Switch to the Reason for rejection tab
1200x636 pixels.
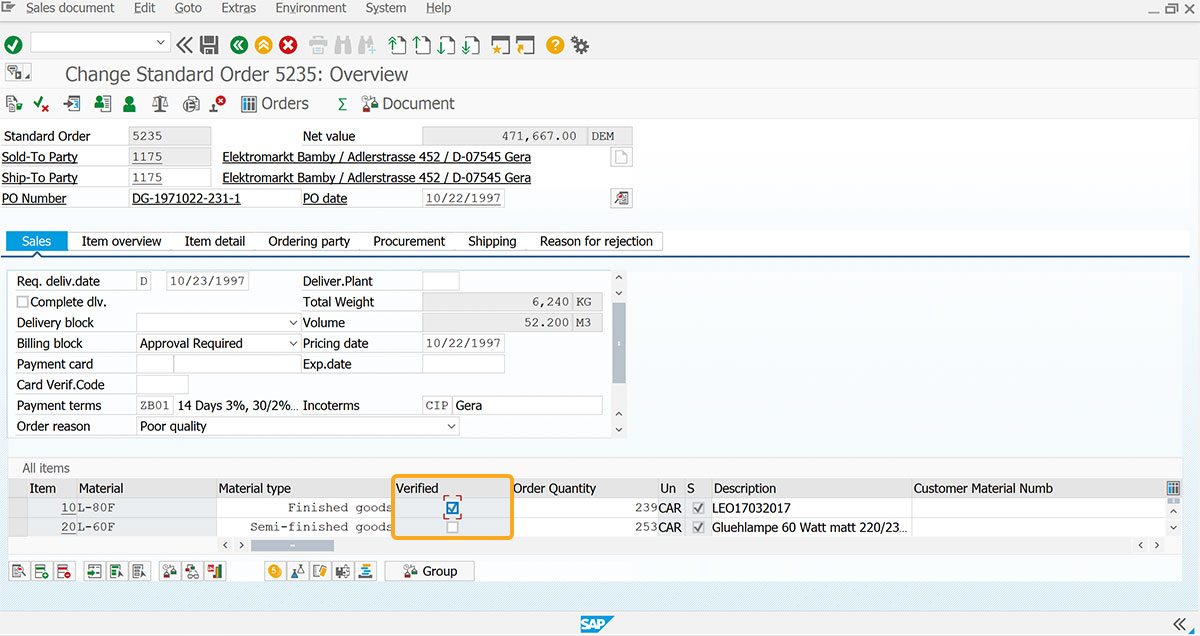[596, 241]
